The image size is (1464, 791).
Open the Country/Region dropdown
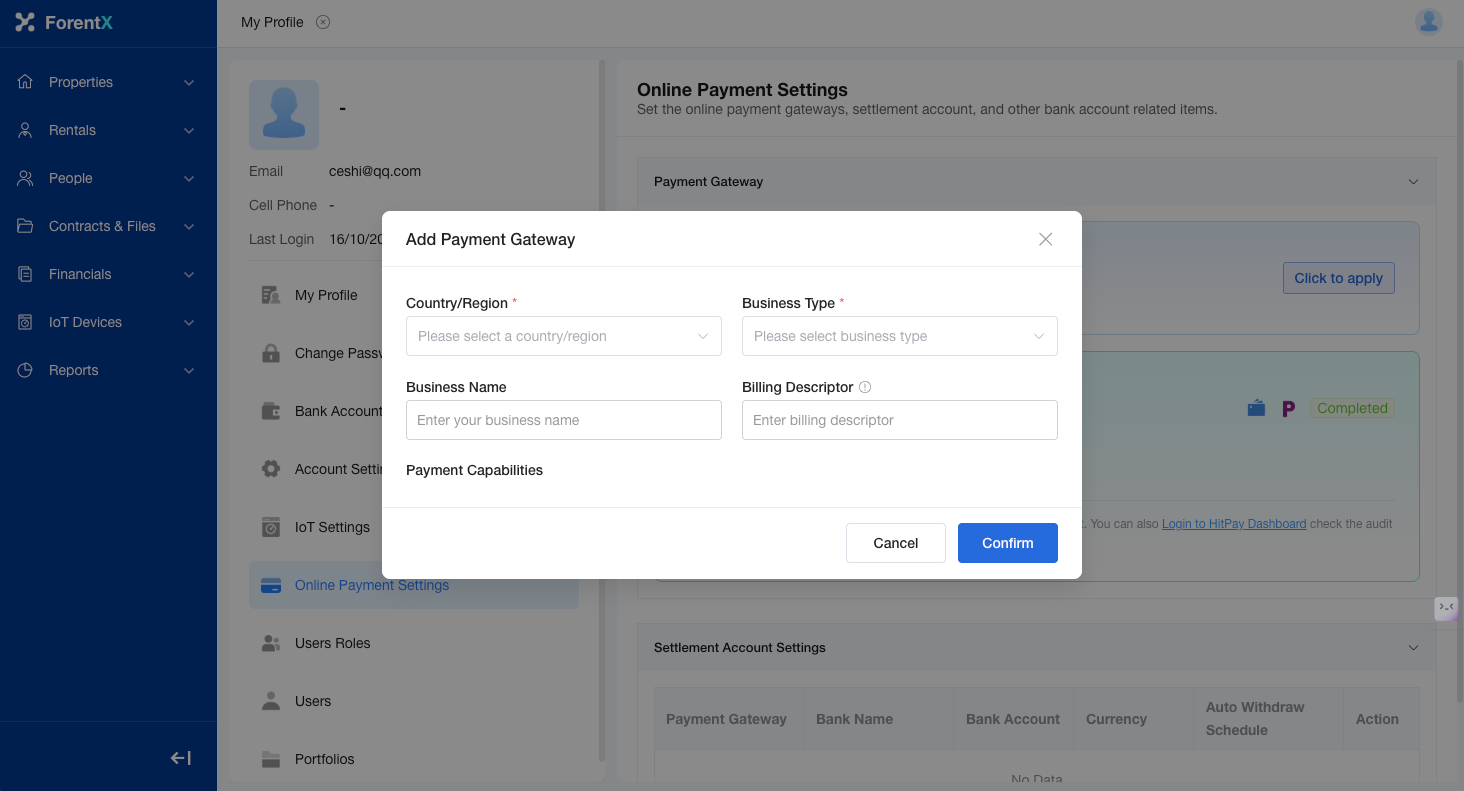(x=563, y=336)
